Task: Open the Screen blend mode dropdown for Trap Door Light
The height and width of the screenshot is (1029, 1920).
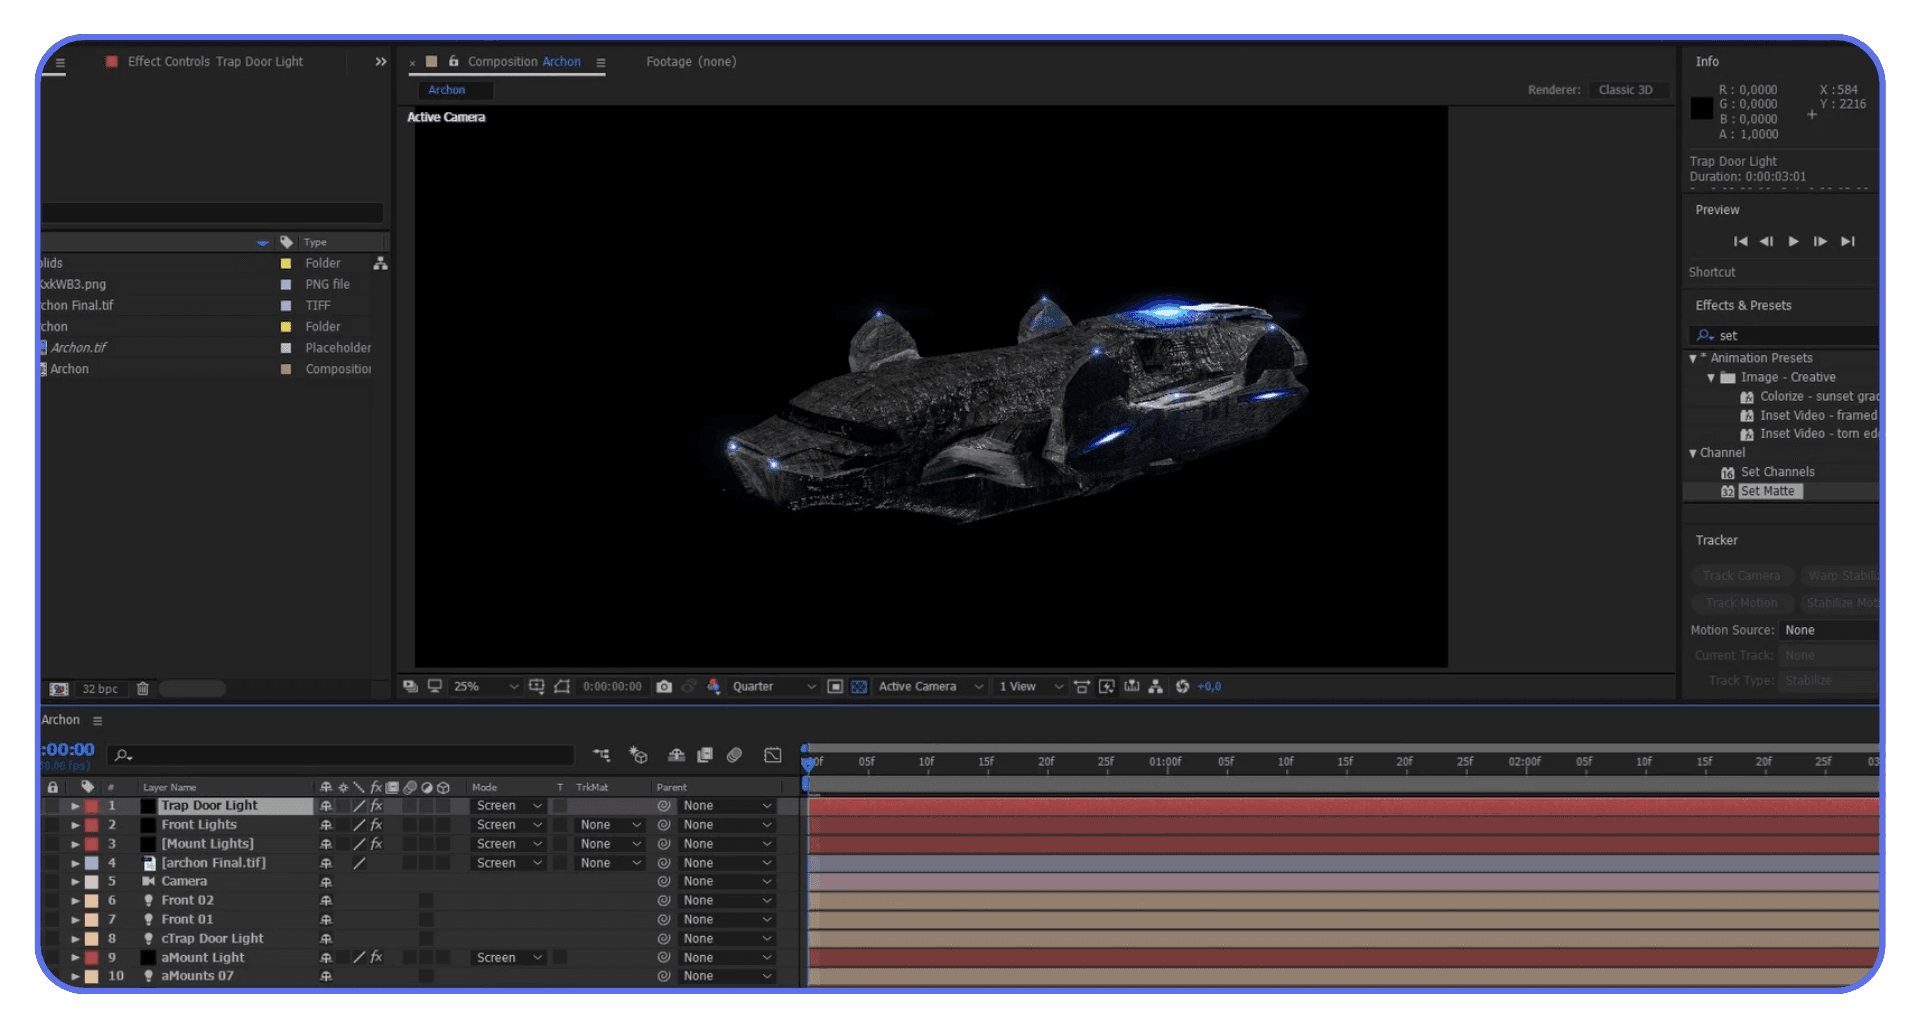Action: [x=507, y=805]
